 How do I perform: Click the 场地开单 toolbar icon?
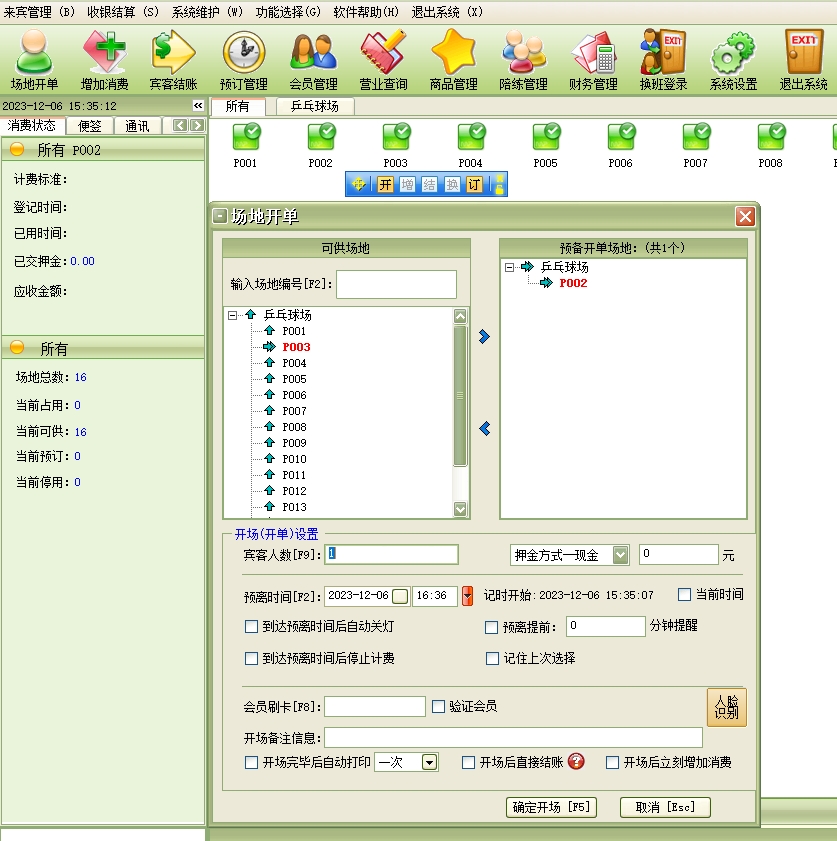(34, 59)
